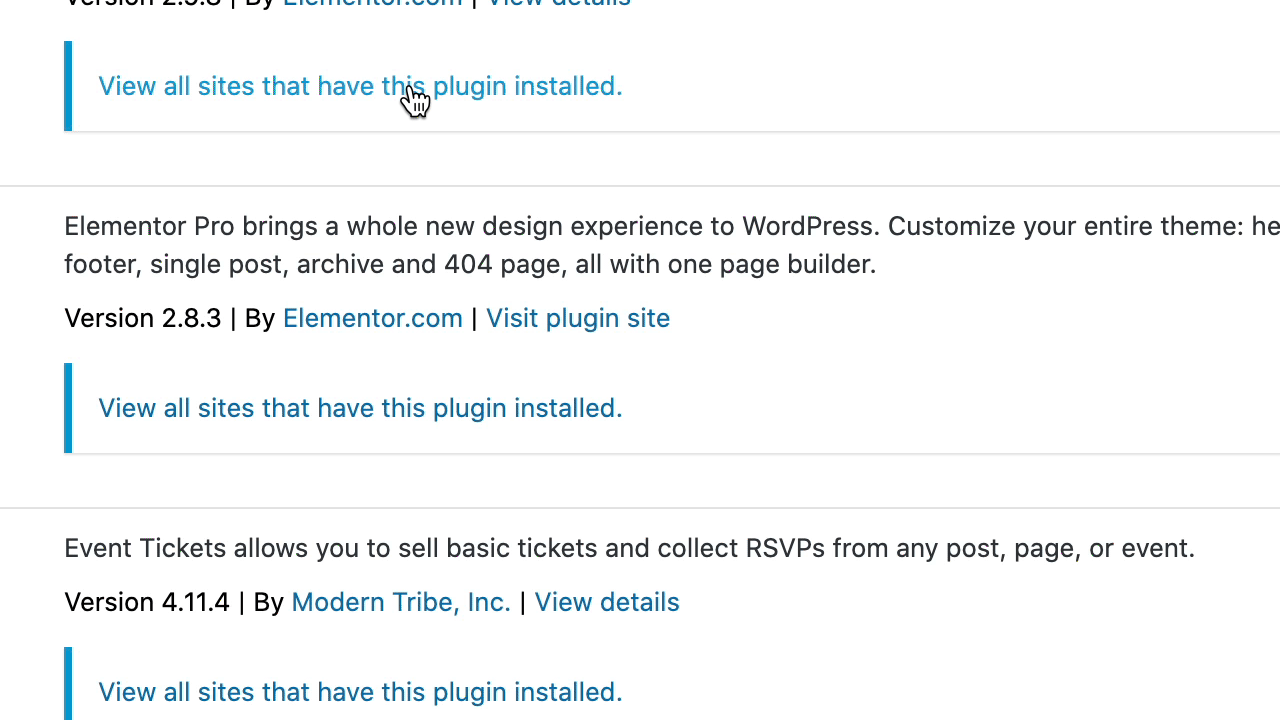Viewport: 1280px width, 720px height.
Task: Click the 'footer, single post, archive and 404 page' line
Action: (470, 264)
